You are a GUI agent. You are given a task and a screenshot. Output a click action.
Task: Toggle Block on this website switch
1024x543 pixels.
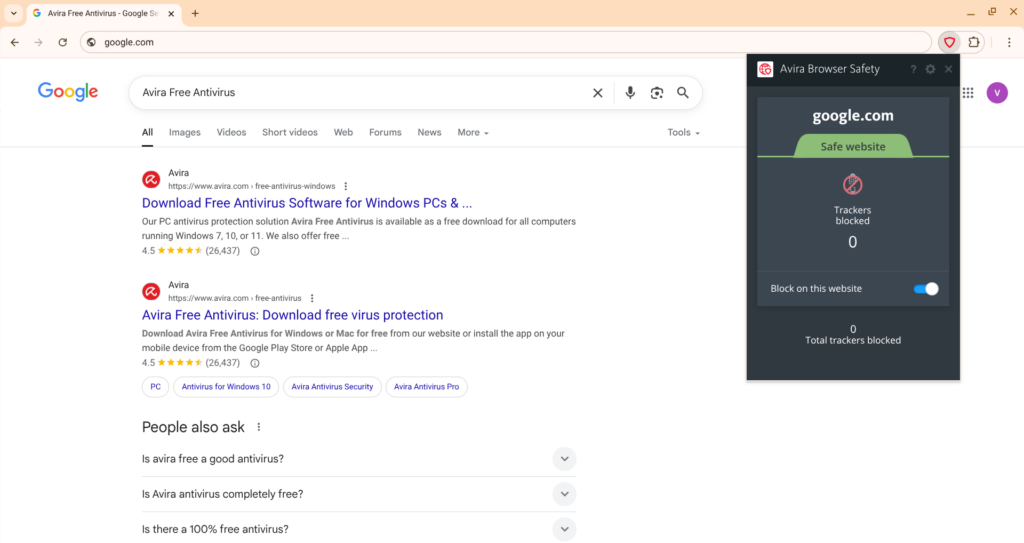pyautogui.click(x=925, y=289)
